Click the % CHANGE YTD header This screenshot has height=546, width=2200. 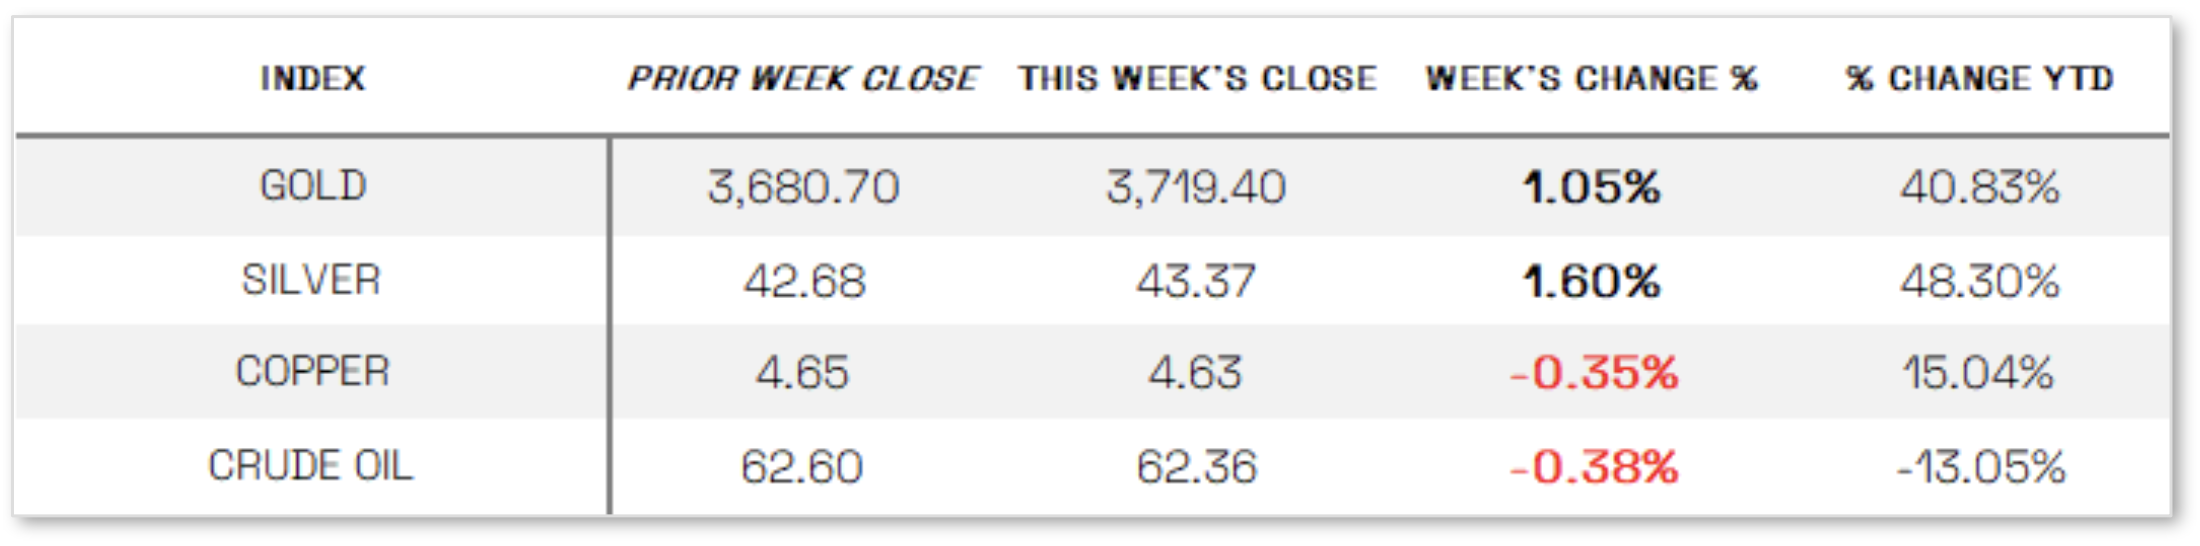point(1979,78)
